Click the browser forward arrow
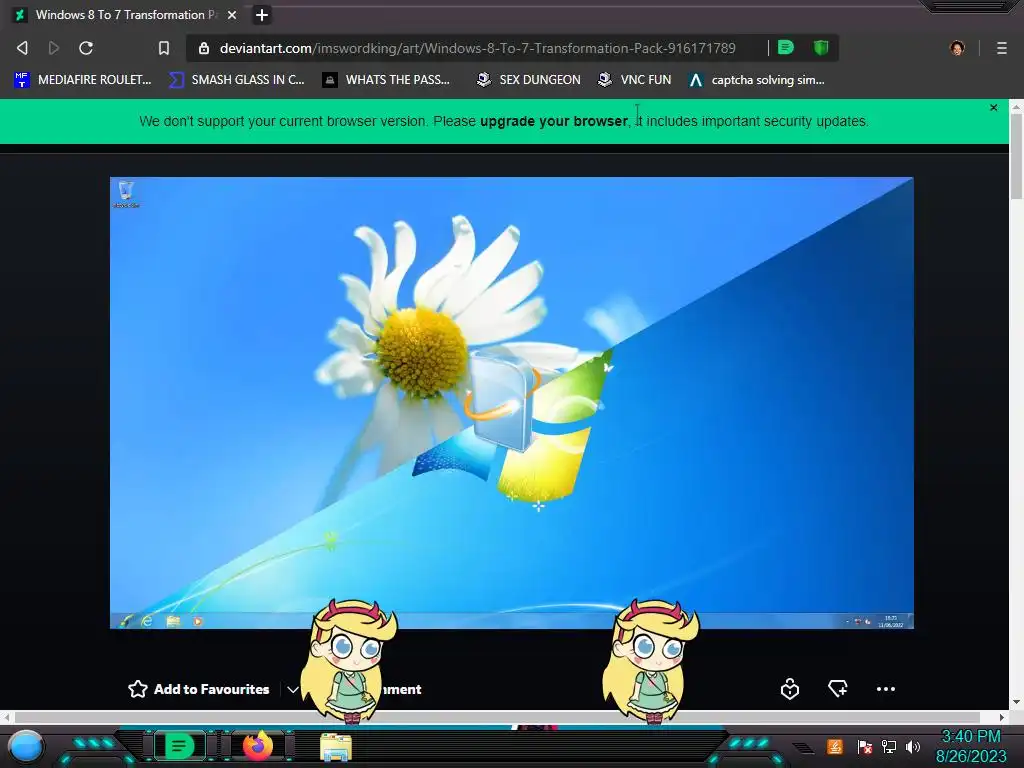 coord(54,48)
